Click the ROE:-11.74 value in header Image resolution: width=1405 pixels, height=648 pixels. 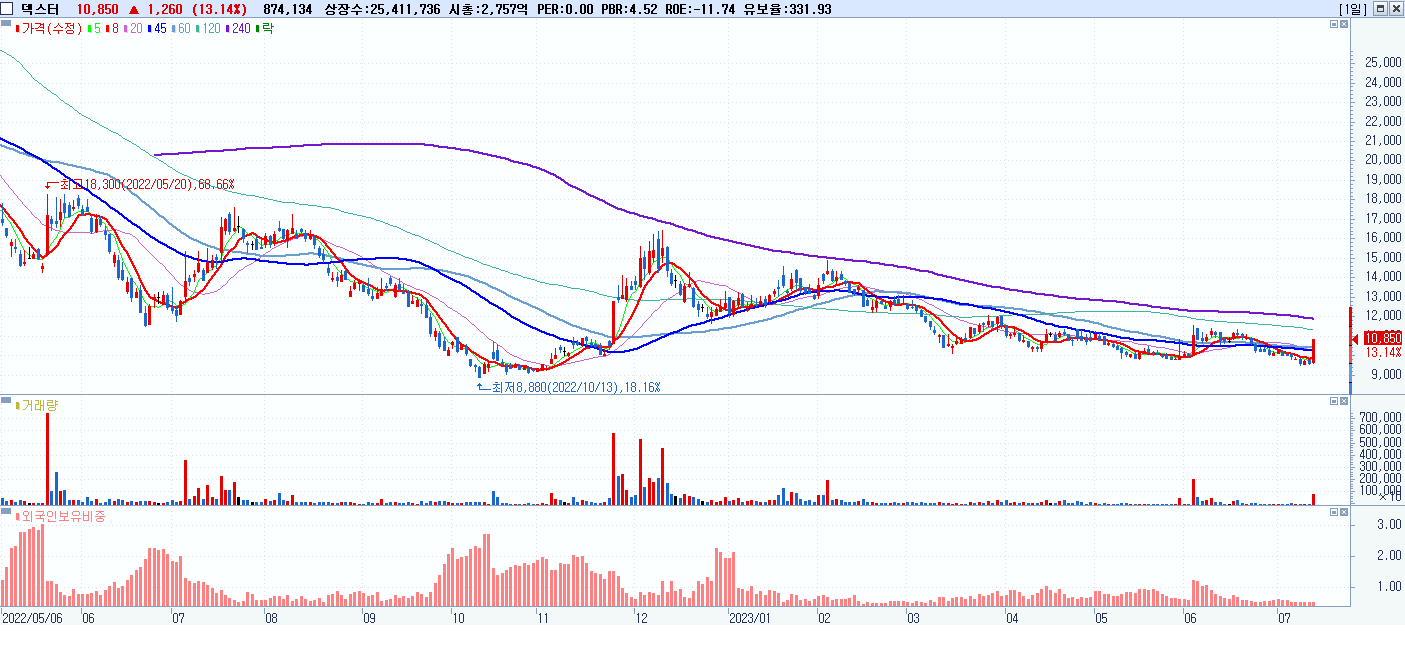[x=701, y=9]
